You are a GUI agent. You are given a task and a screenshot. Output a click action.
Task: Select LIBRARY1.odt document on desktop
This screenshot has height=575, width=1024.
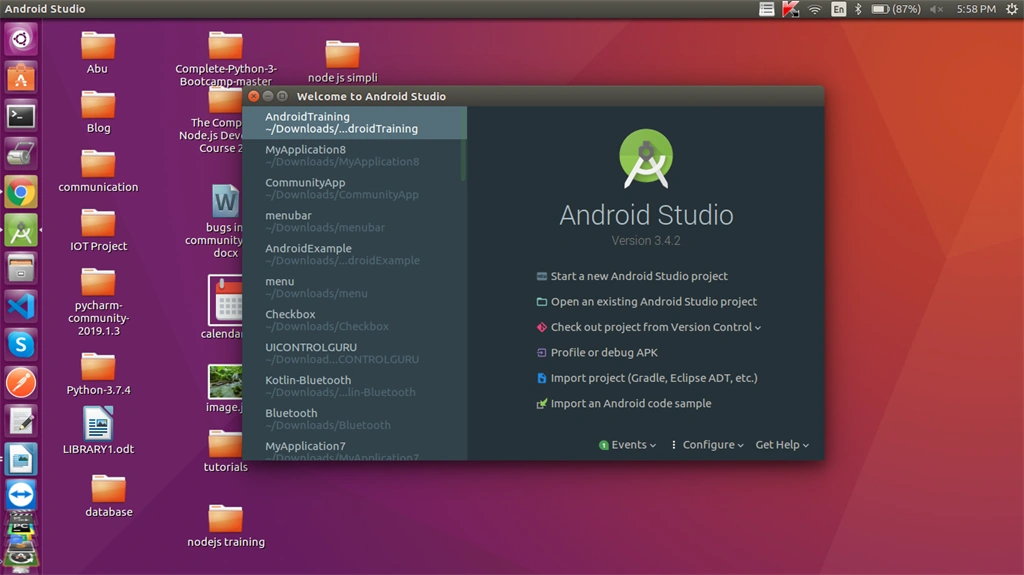click(x=98, y=431)
